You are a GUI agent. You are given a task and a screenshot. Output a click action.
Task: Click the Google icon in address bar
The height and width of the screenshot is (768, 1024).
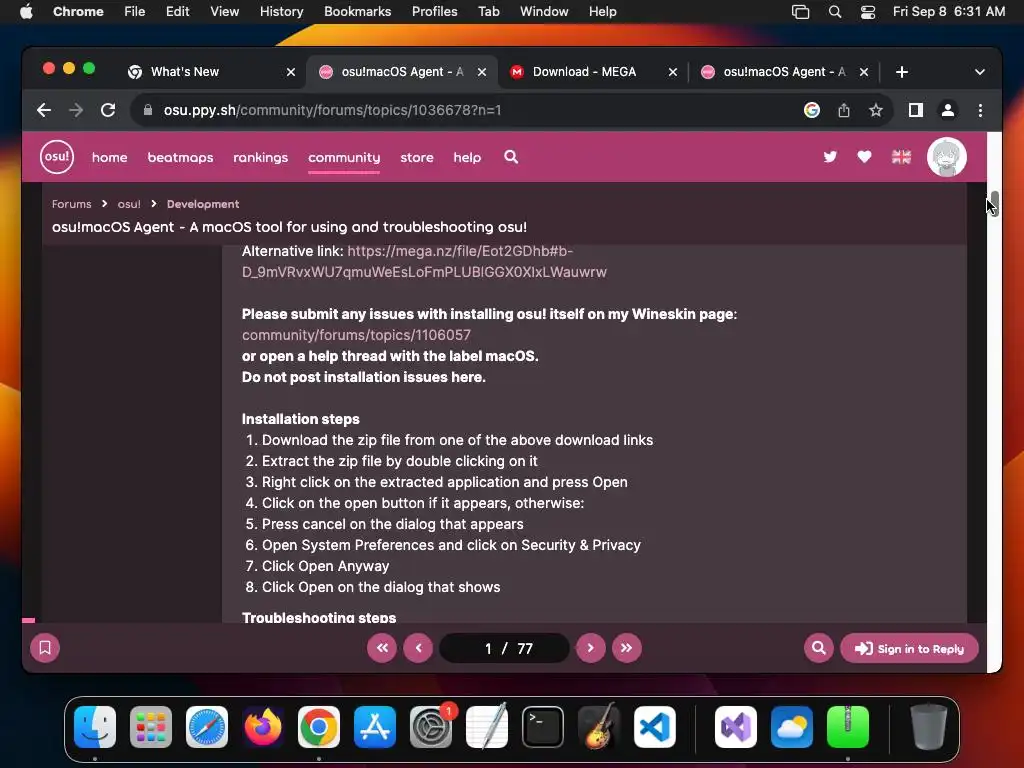click(x=812, y=110)
